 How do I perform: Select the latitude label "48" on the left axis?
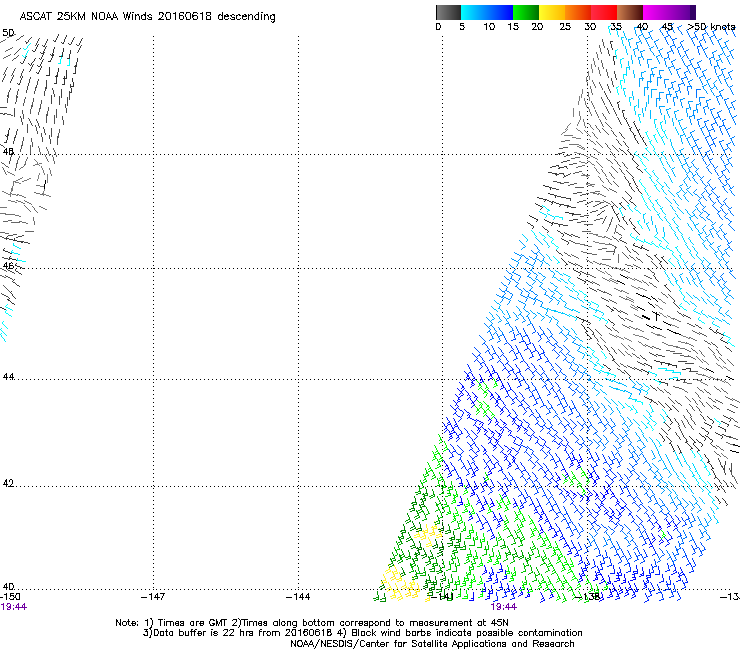[x=8, y=152]
